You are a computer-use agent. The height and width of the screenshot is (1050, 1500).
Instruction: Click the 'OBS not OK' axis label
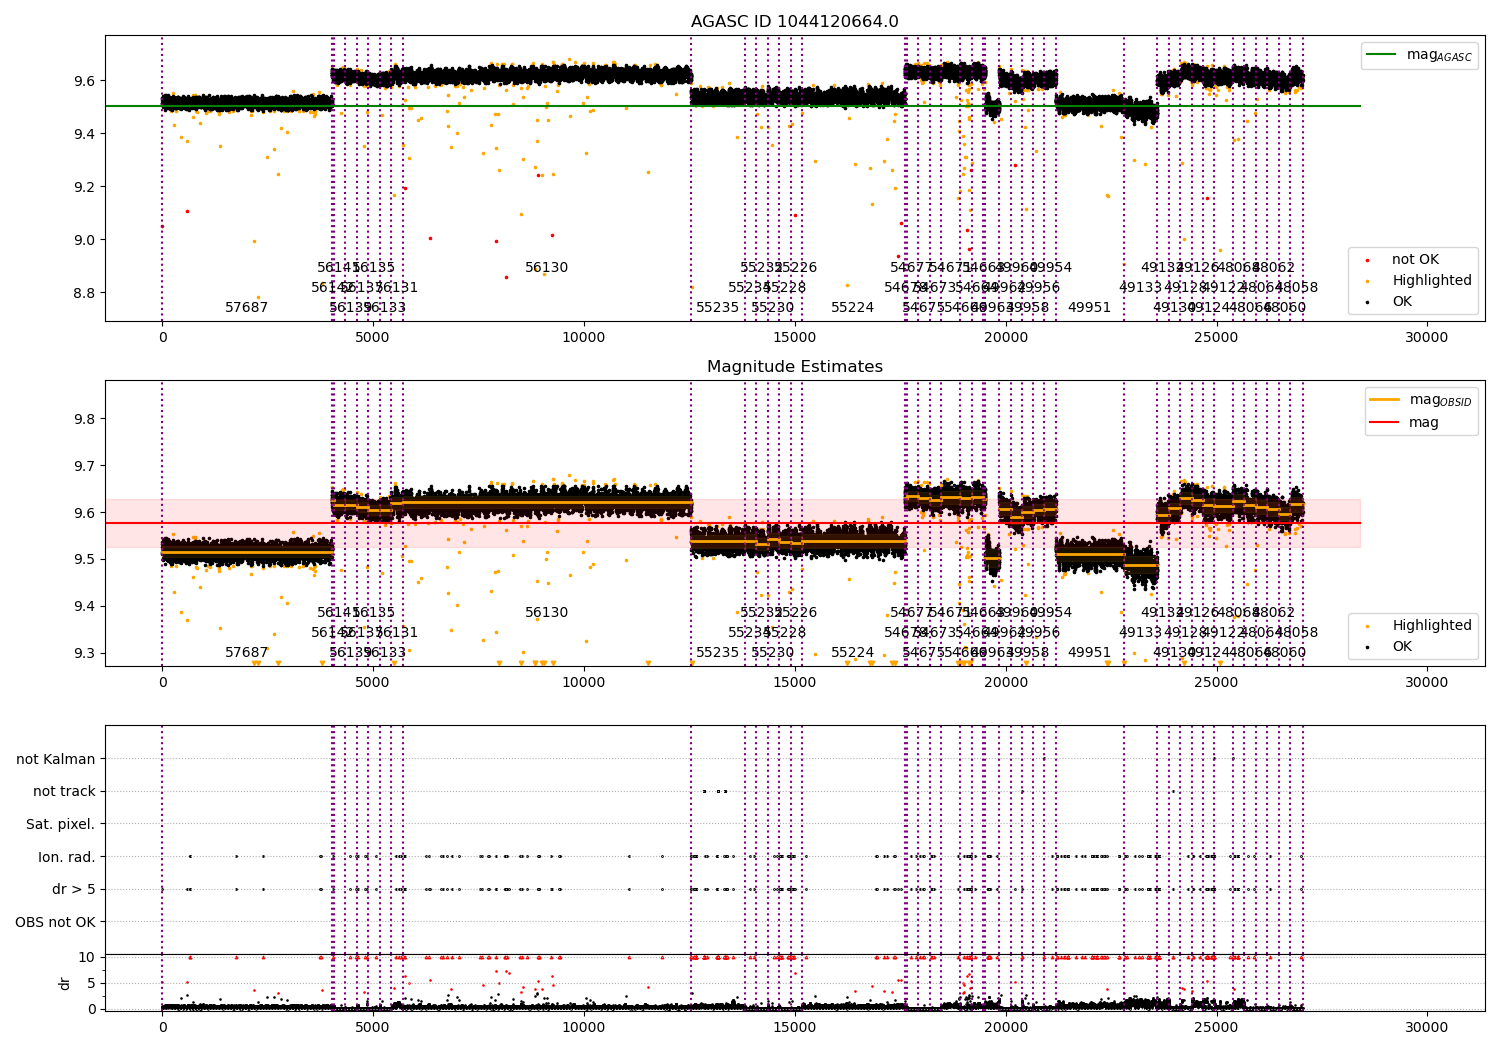coord(55,923)
